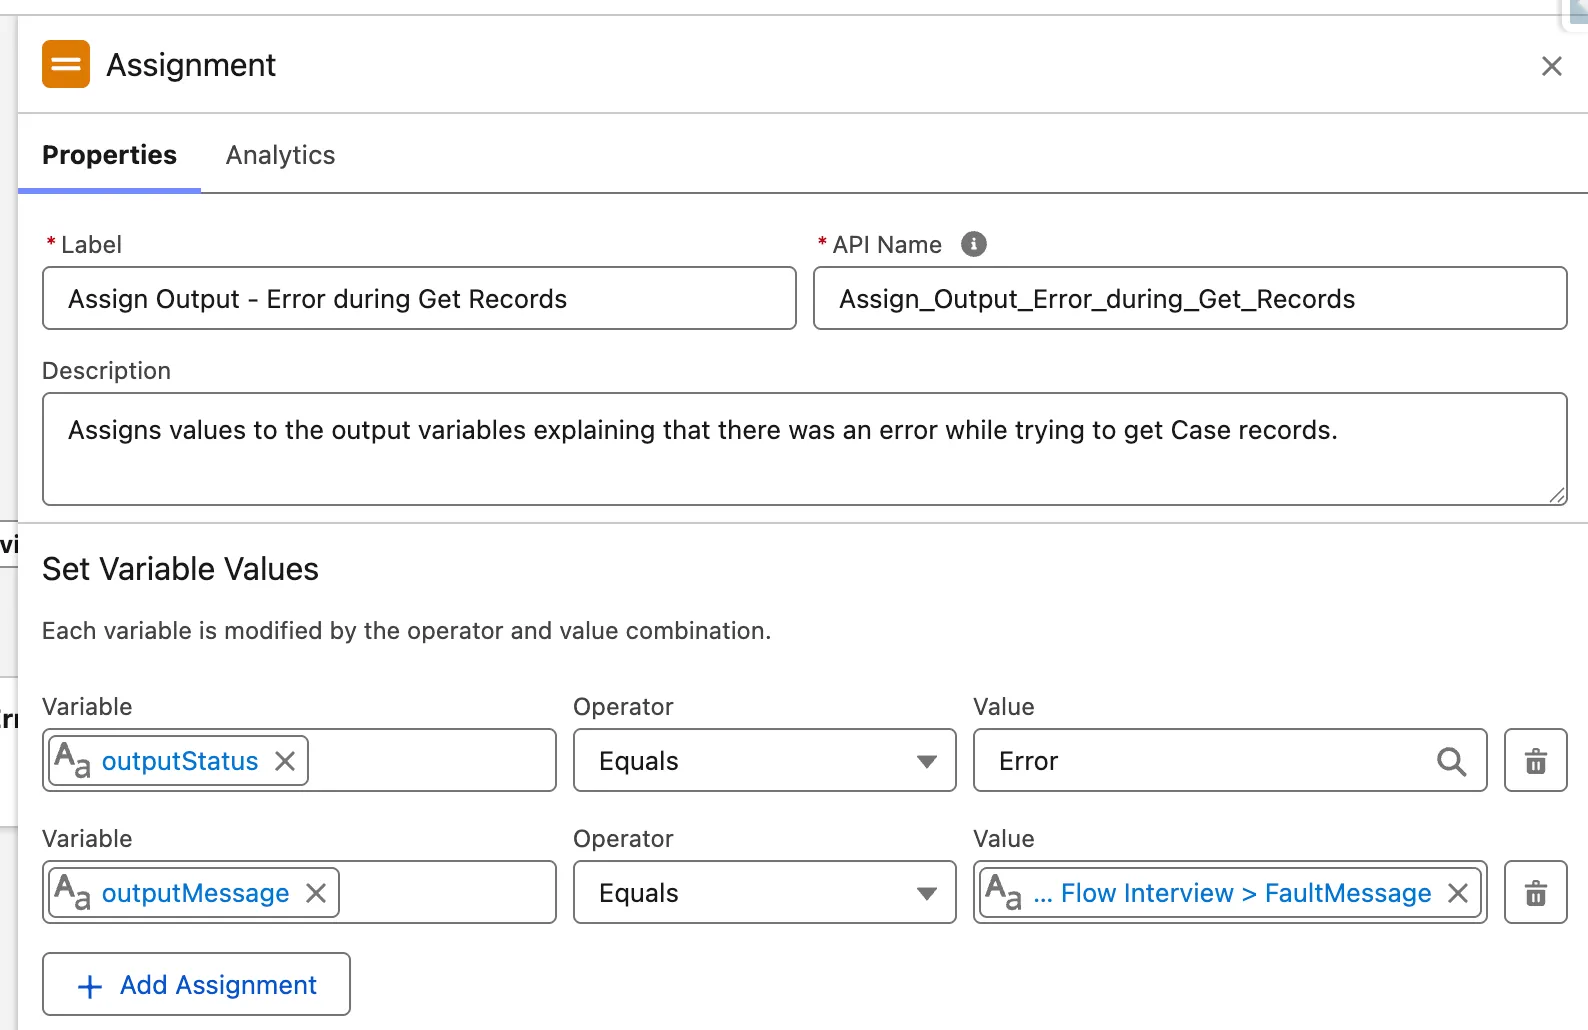1588x1030 pixels.
Task: Click the Description box resize handle
Action: 1557,495
